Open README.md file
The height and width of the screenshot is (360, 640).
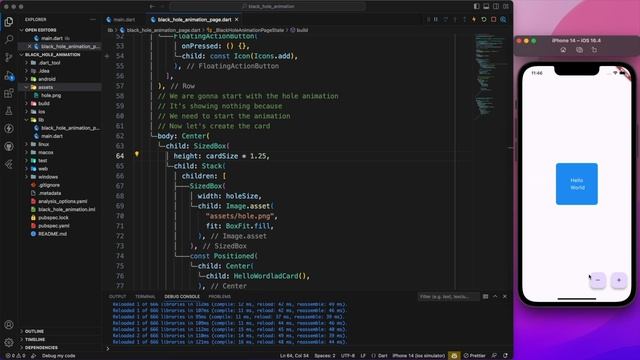(52, 234)
